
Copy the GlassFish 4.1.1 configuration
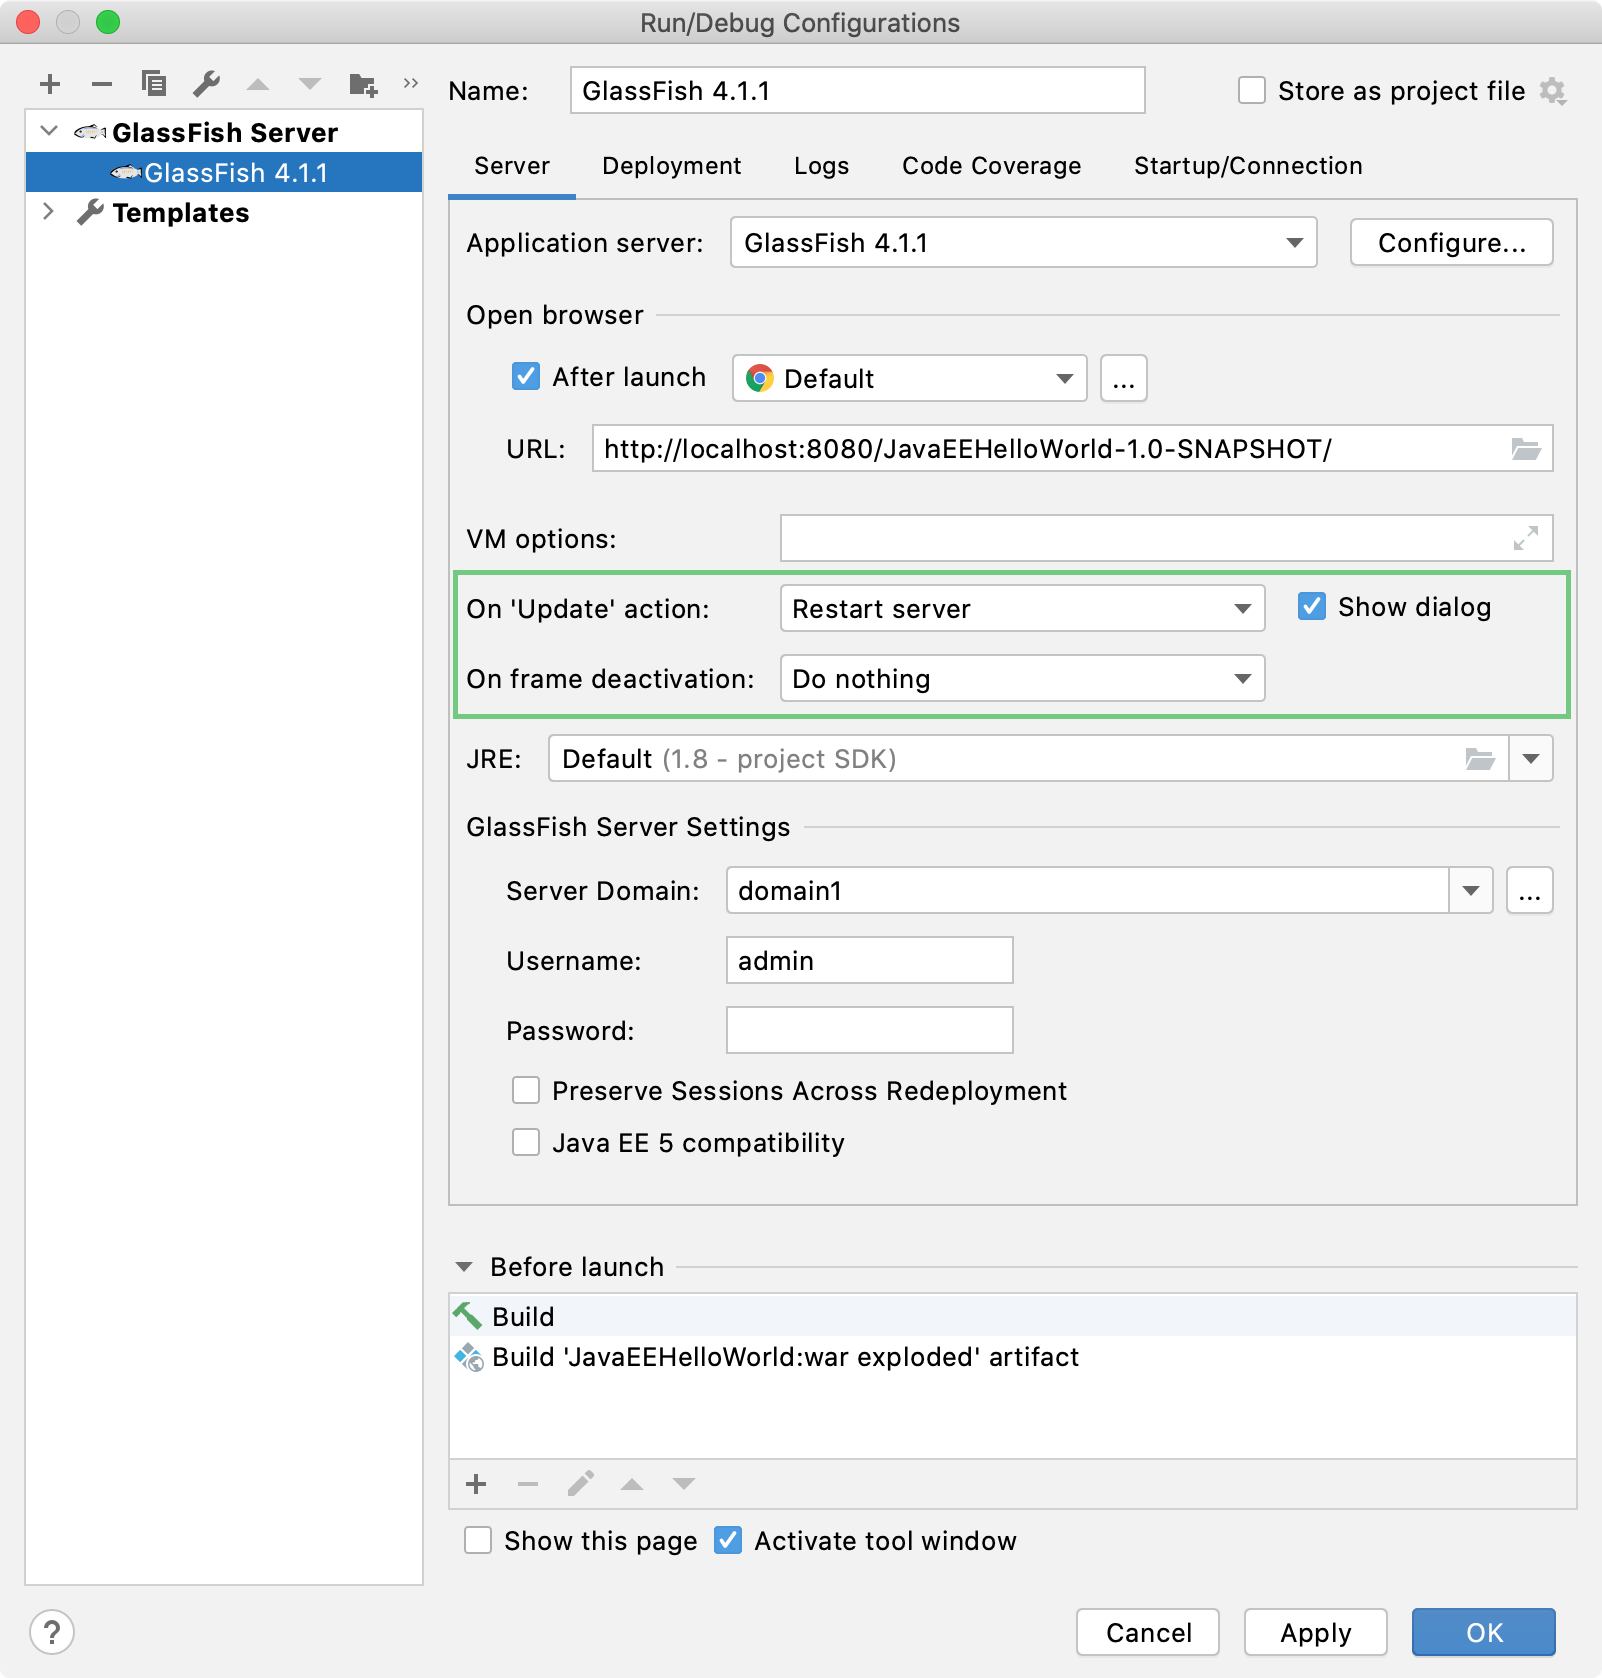(154, 84)
